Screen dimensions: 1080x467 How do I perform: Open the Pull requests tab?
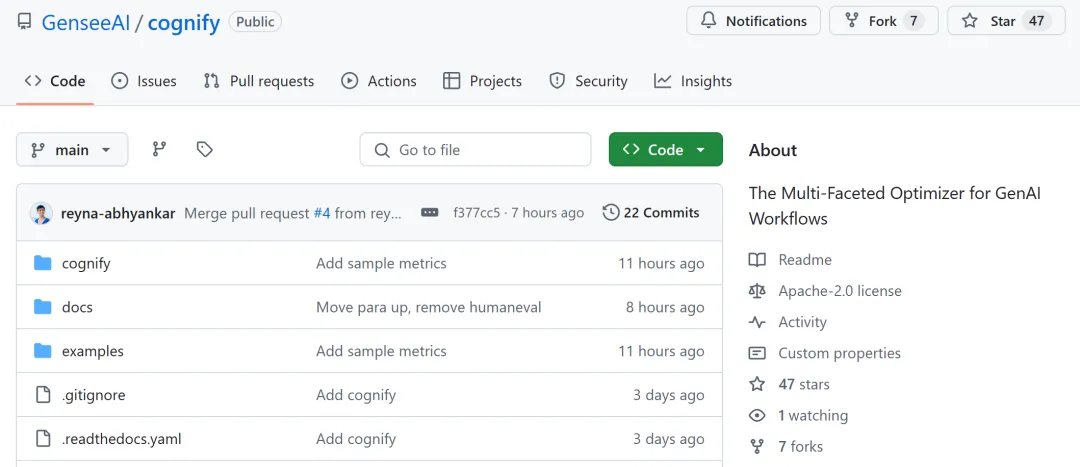(x=259, y=81)
